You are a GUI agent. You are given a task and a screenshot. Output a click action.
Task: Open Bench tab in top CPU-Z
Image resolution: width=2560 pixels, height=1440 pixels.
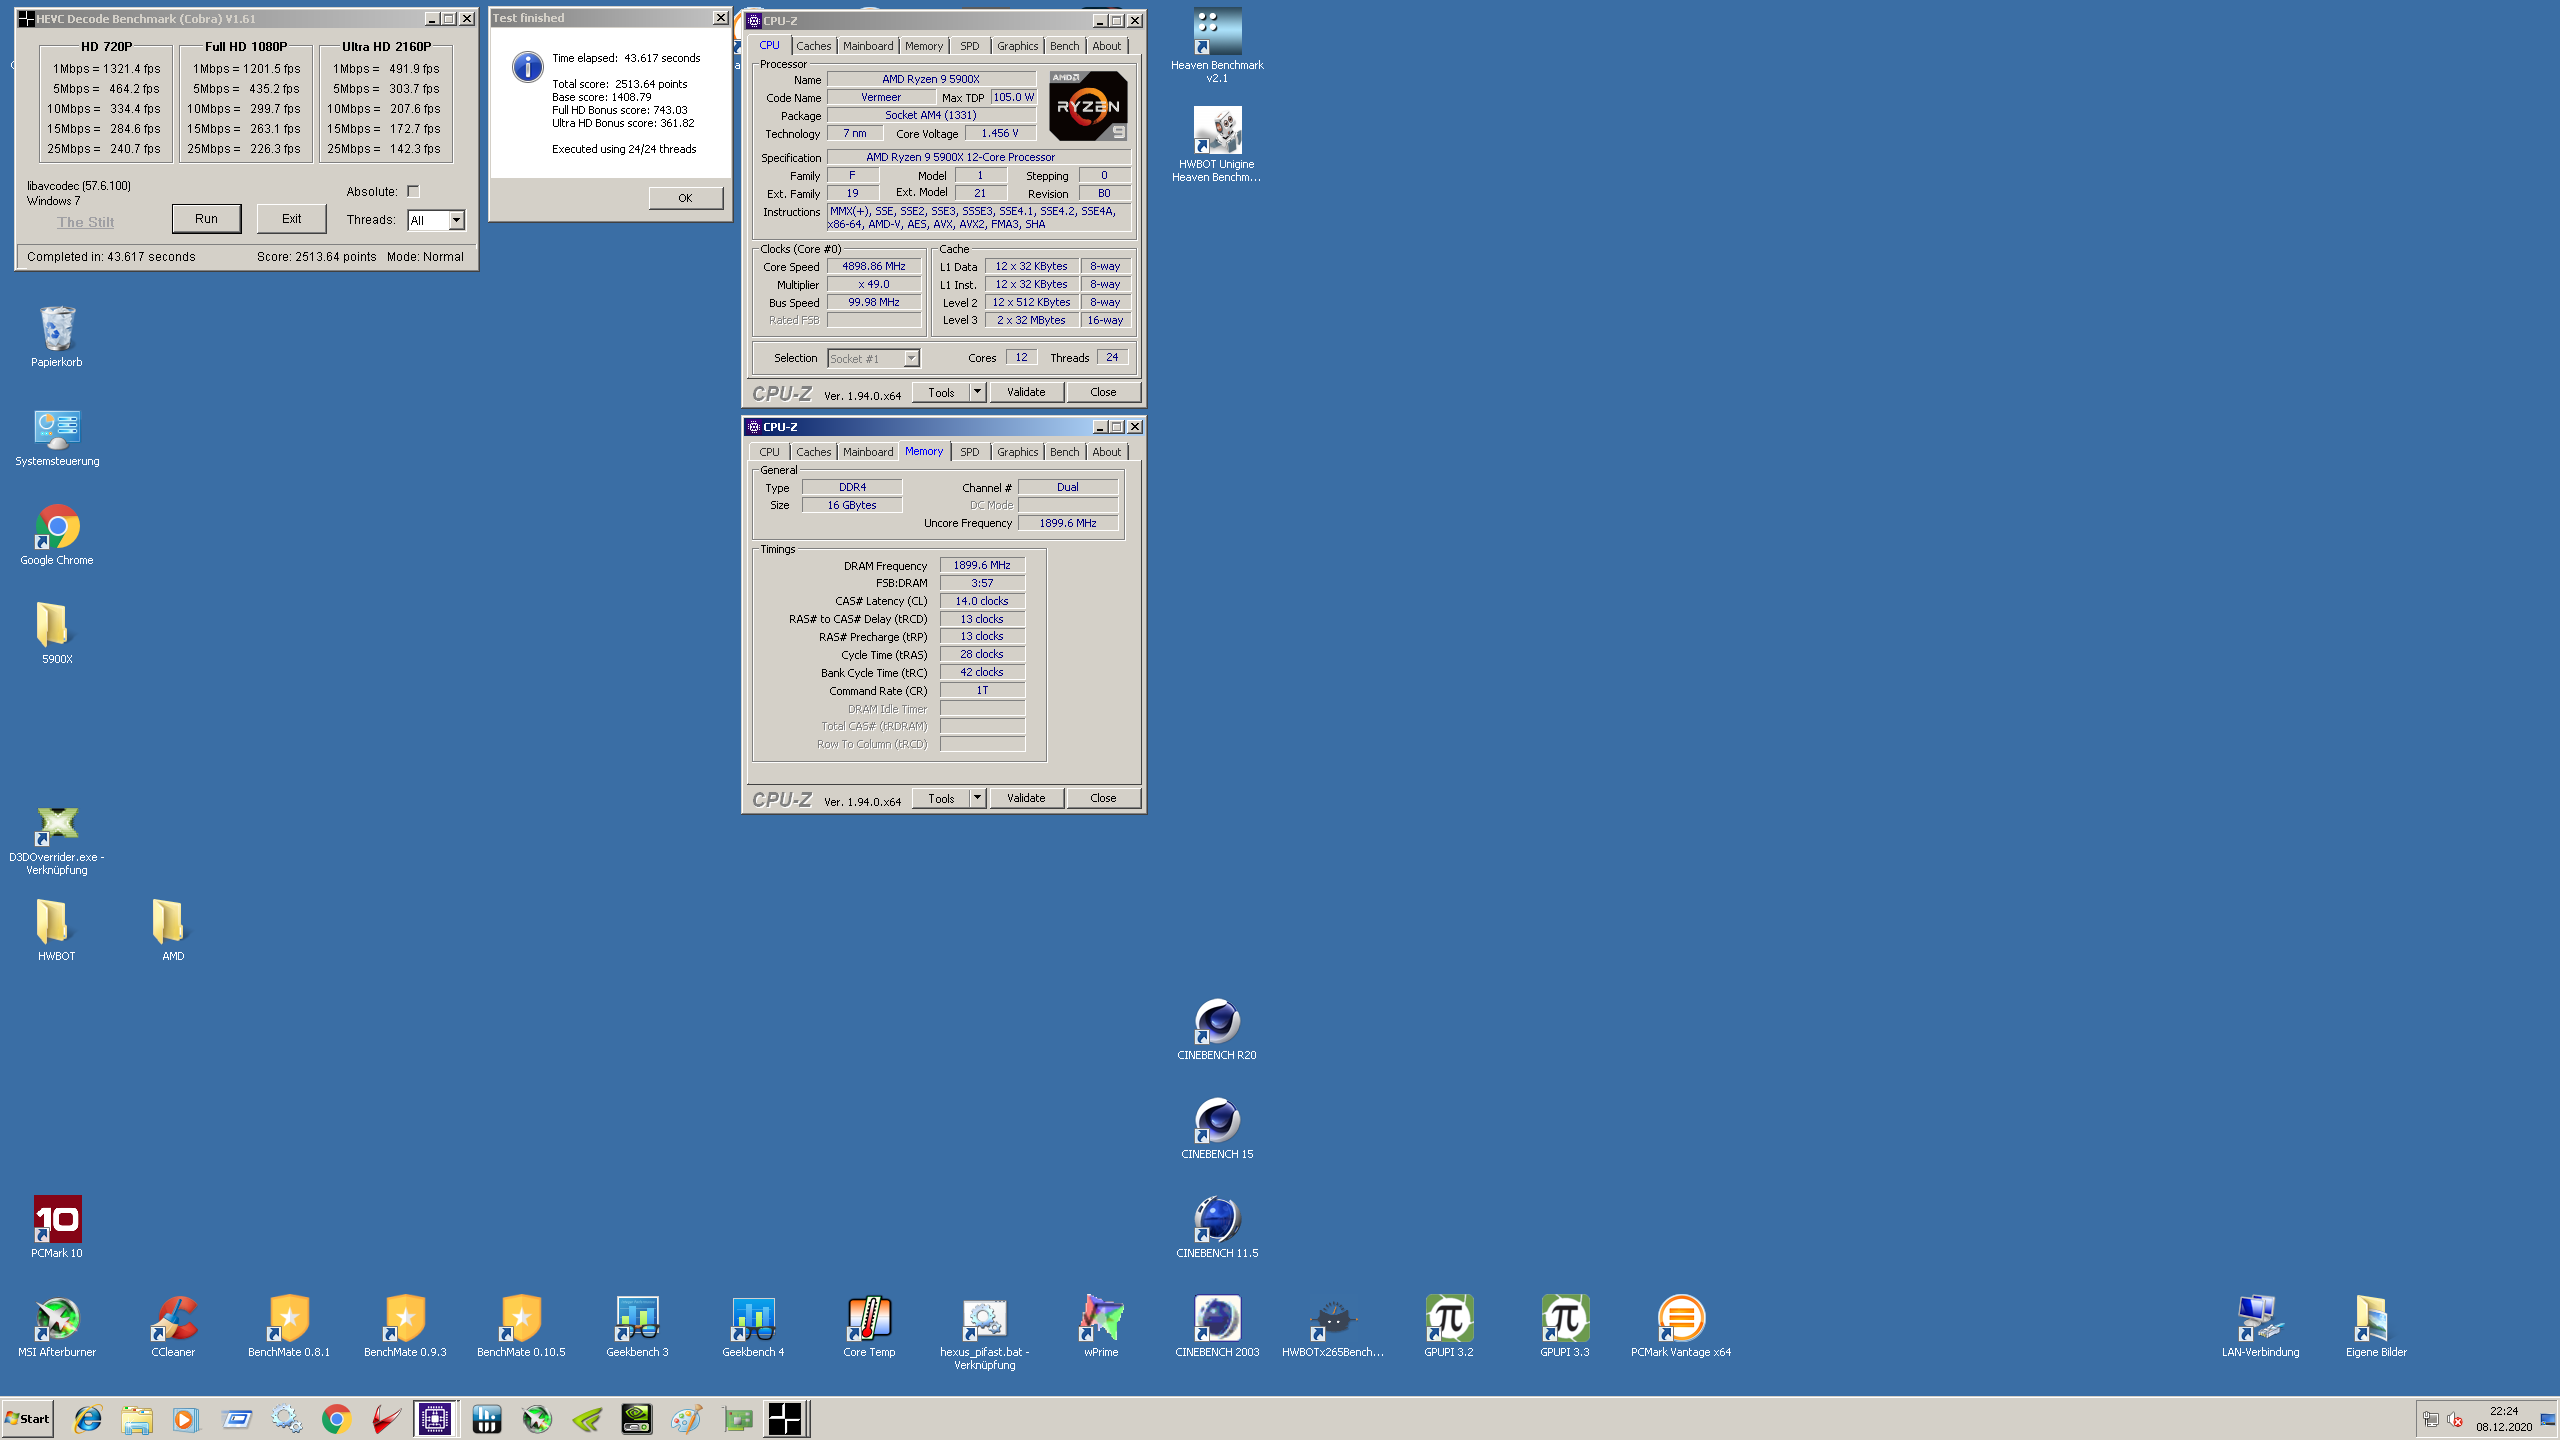[x=1064, y=46]
